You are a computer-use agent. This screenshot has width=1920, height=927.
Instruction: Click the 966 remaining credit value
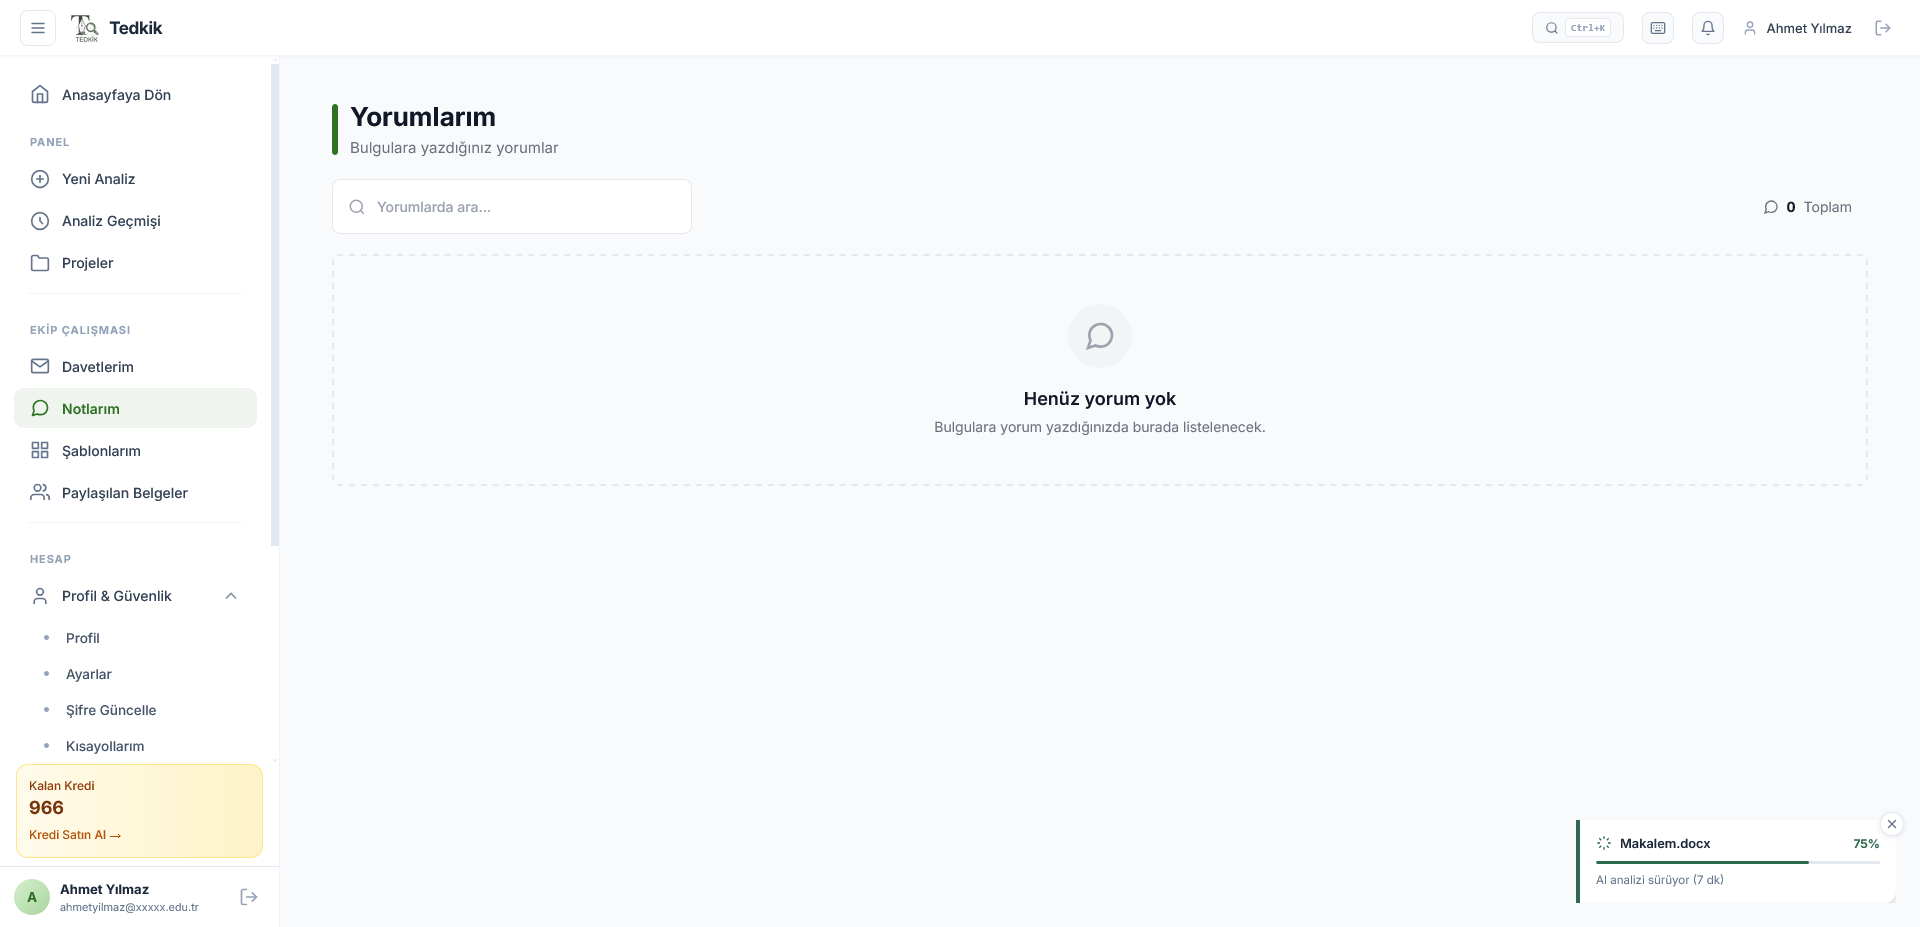[x=46, y=808]
